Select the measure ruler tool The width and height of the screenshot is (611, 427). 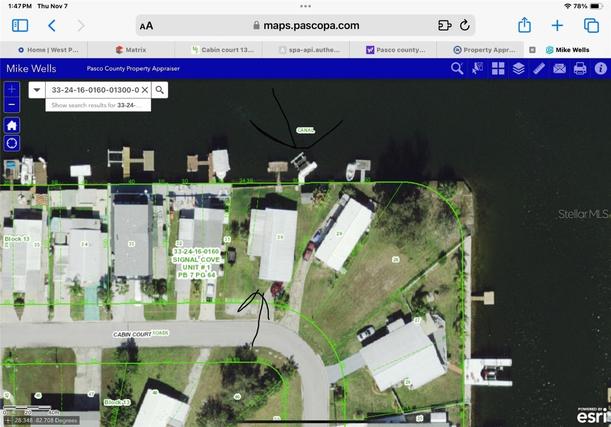coord(539,68)
